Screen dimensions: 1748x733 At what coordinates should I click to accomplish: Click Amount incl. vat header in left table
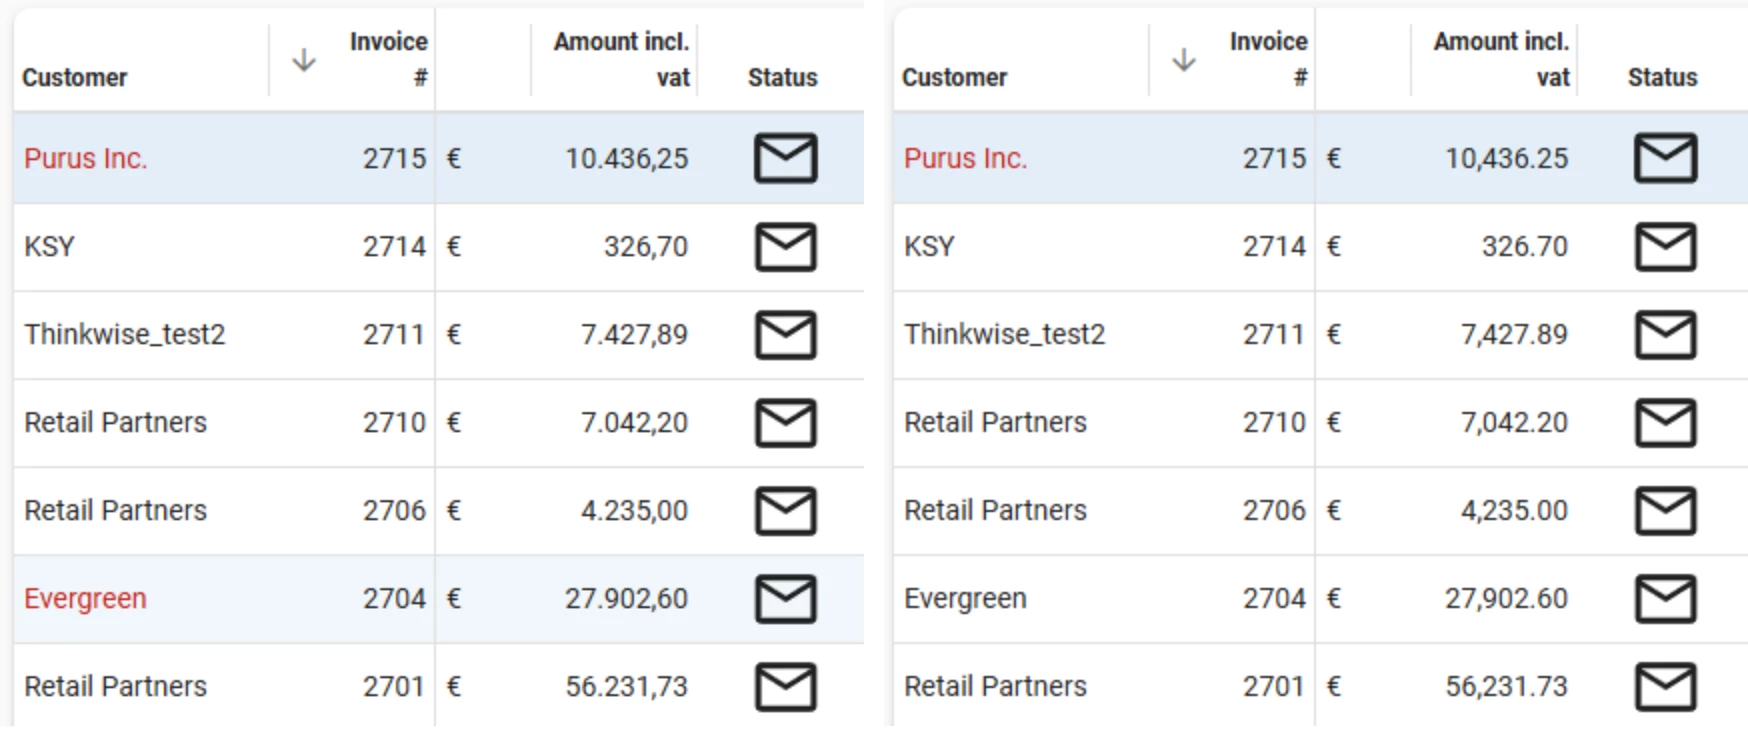621,59
